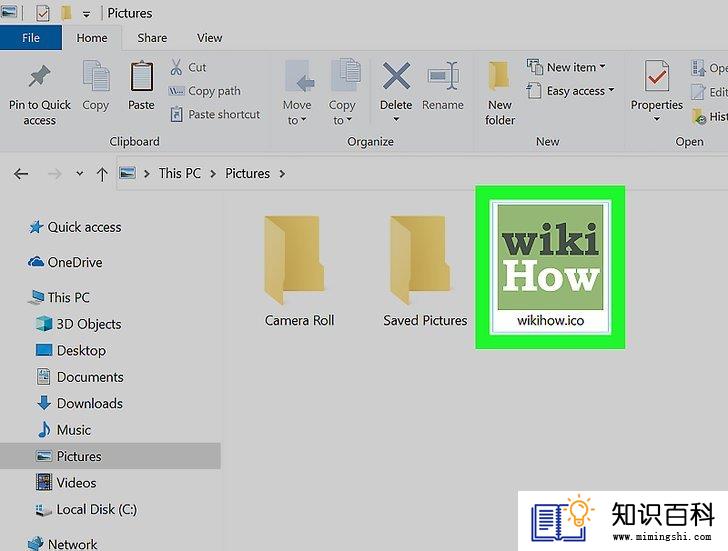Click the Videos label in sidebar
The image size is (728, 551).
(x=77, y=482)
